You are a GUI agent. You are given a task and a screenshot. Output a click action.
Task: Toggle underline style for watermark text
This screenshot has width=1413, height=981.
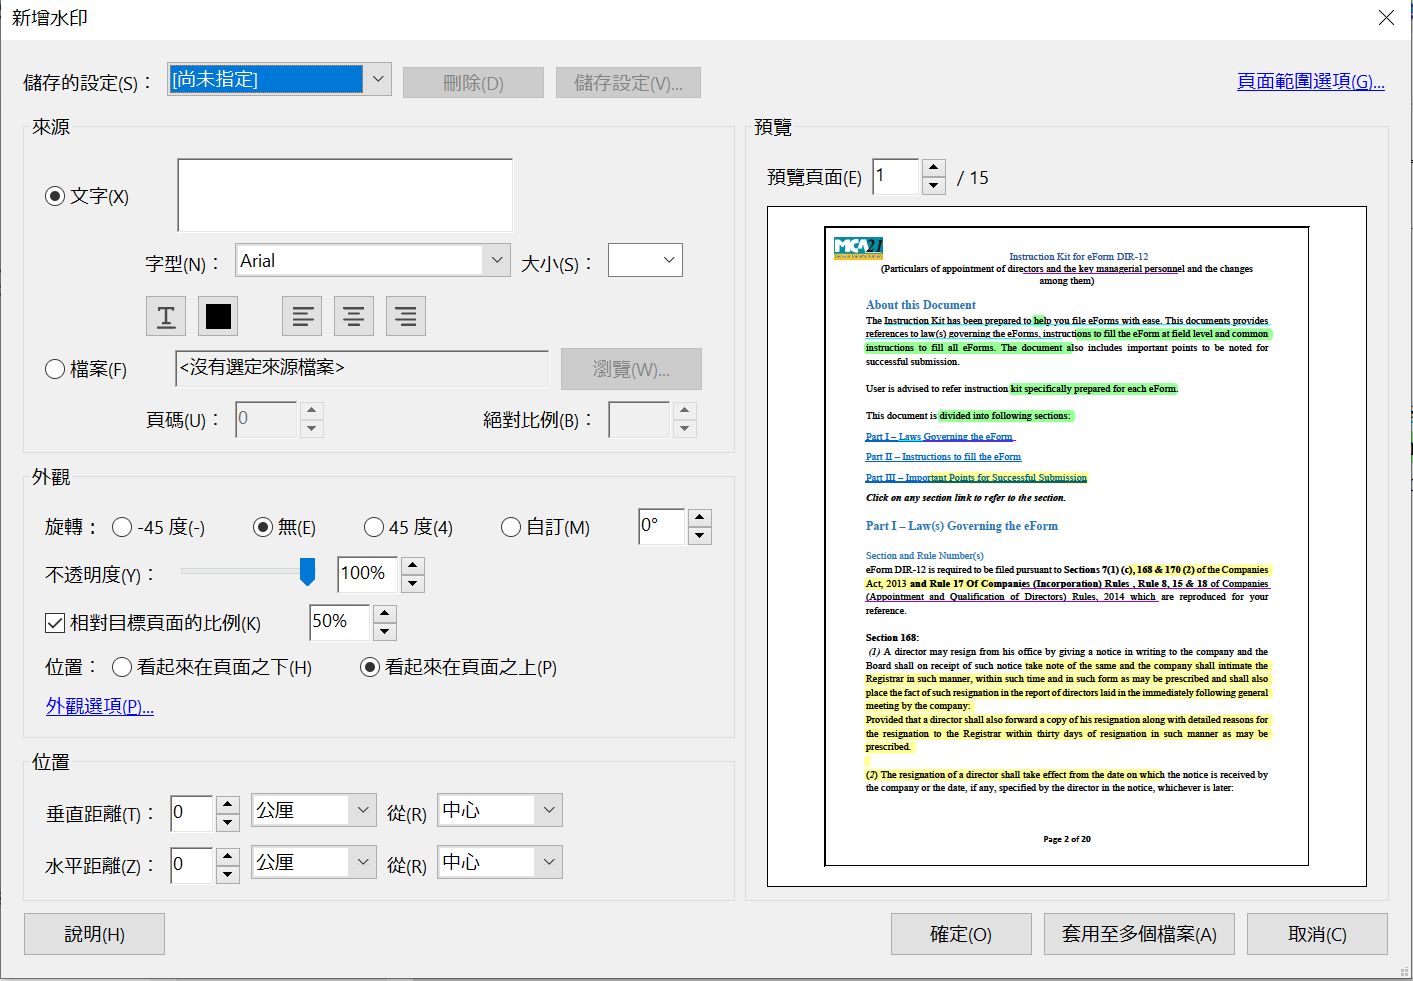click(165, 315)
